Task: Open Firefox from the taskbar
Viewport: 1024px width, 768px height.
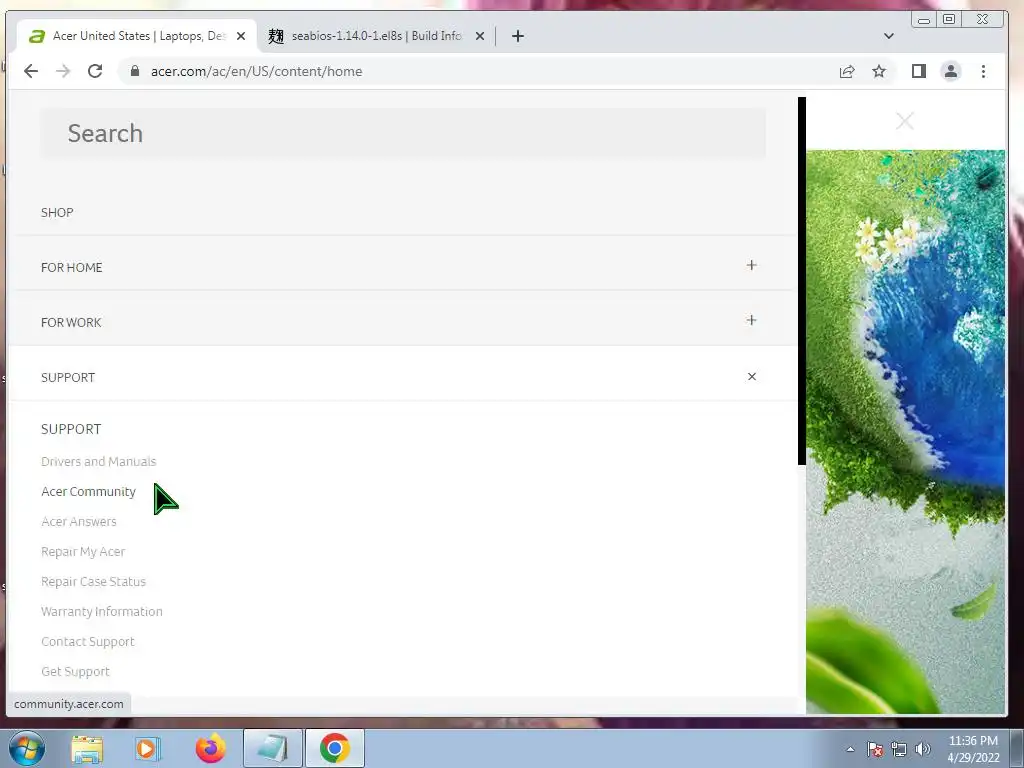Action: (210, 748)
